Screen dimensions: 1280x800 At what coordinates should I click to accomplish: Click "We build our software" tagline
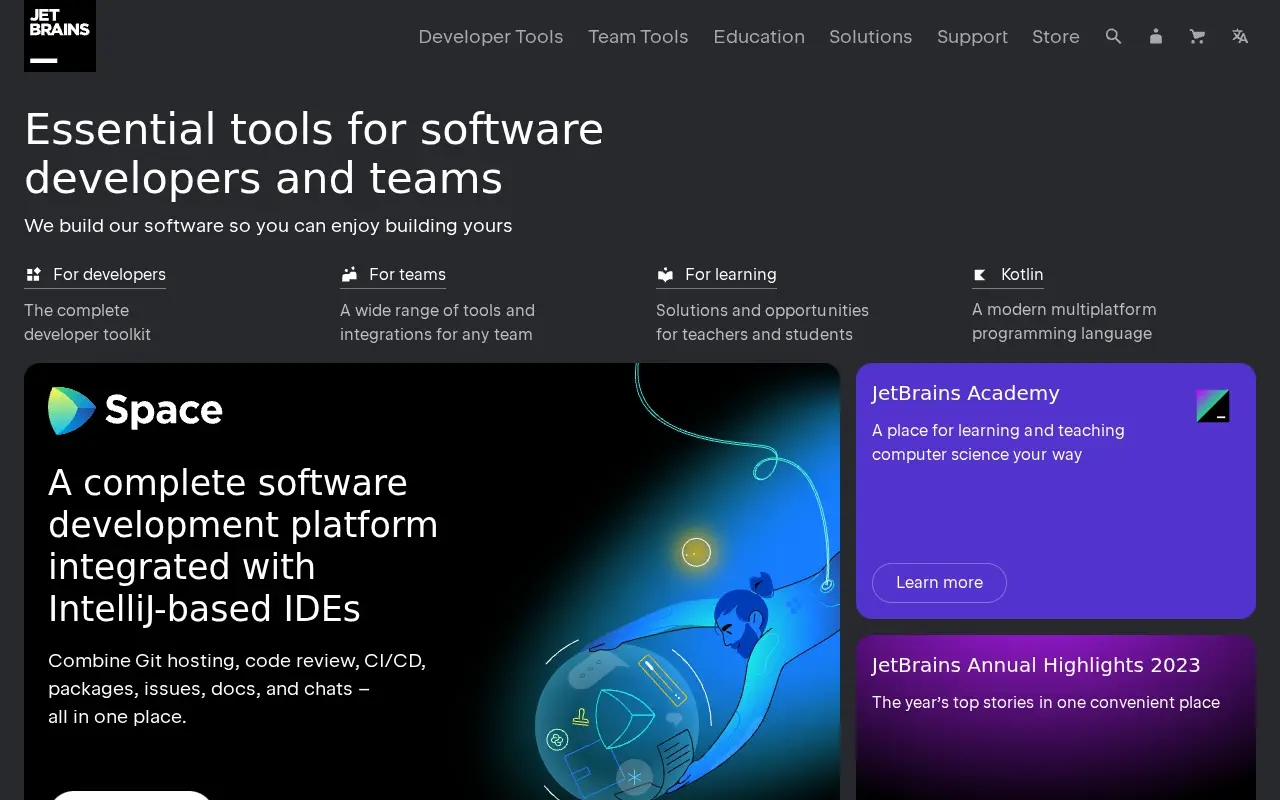(268, 226)
